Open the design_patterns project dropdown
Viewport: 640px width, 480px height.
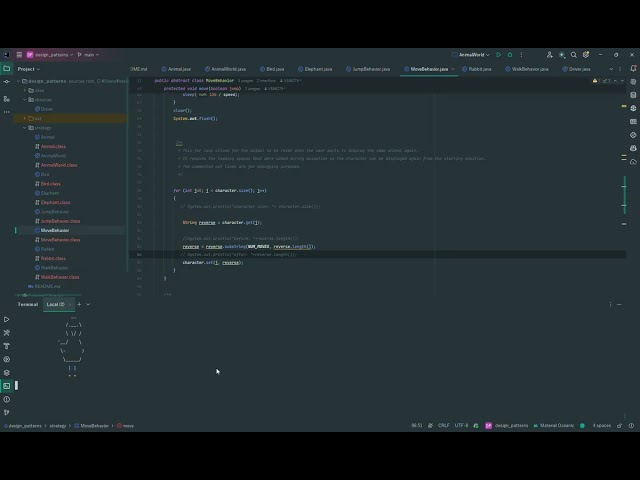[x=50, y=55]
